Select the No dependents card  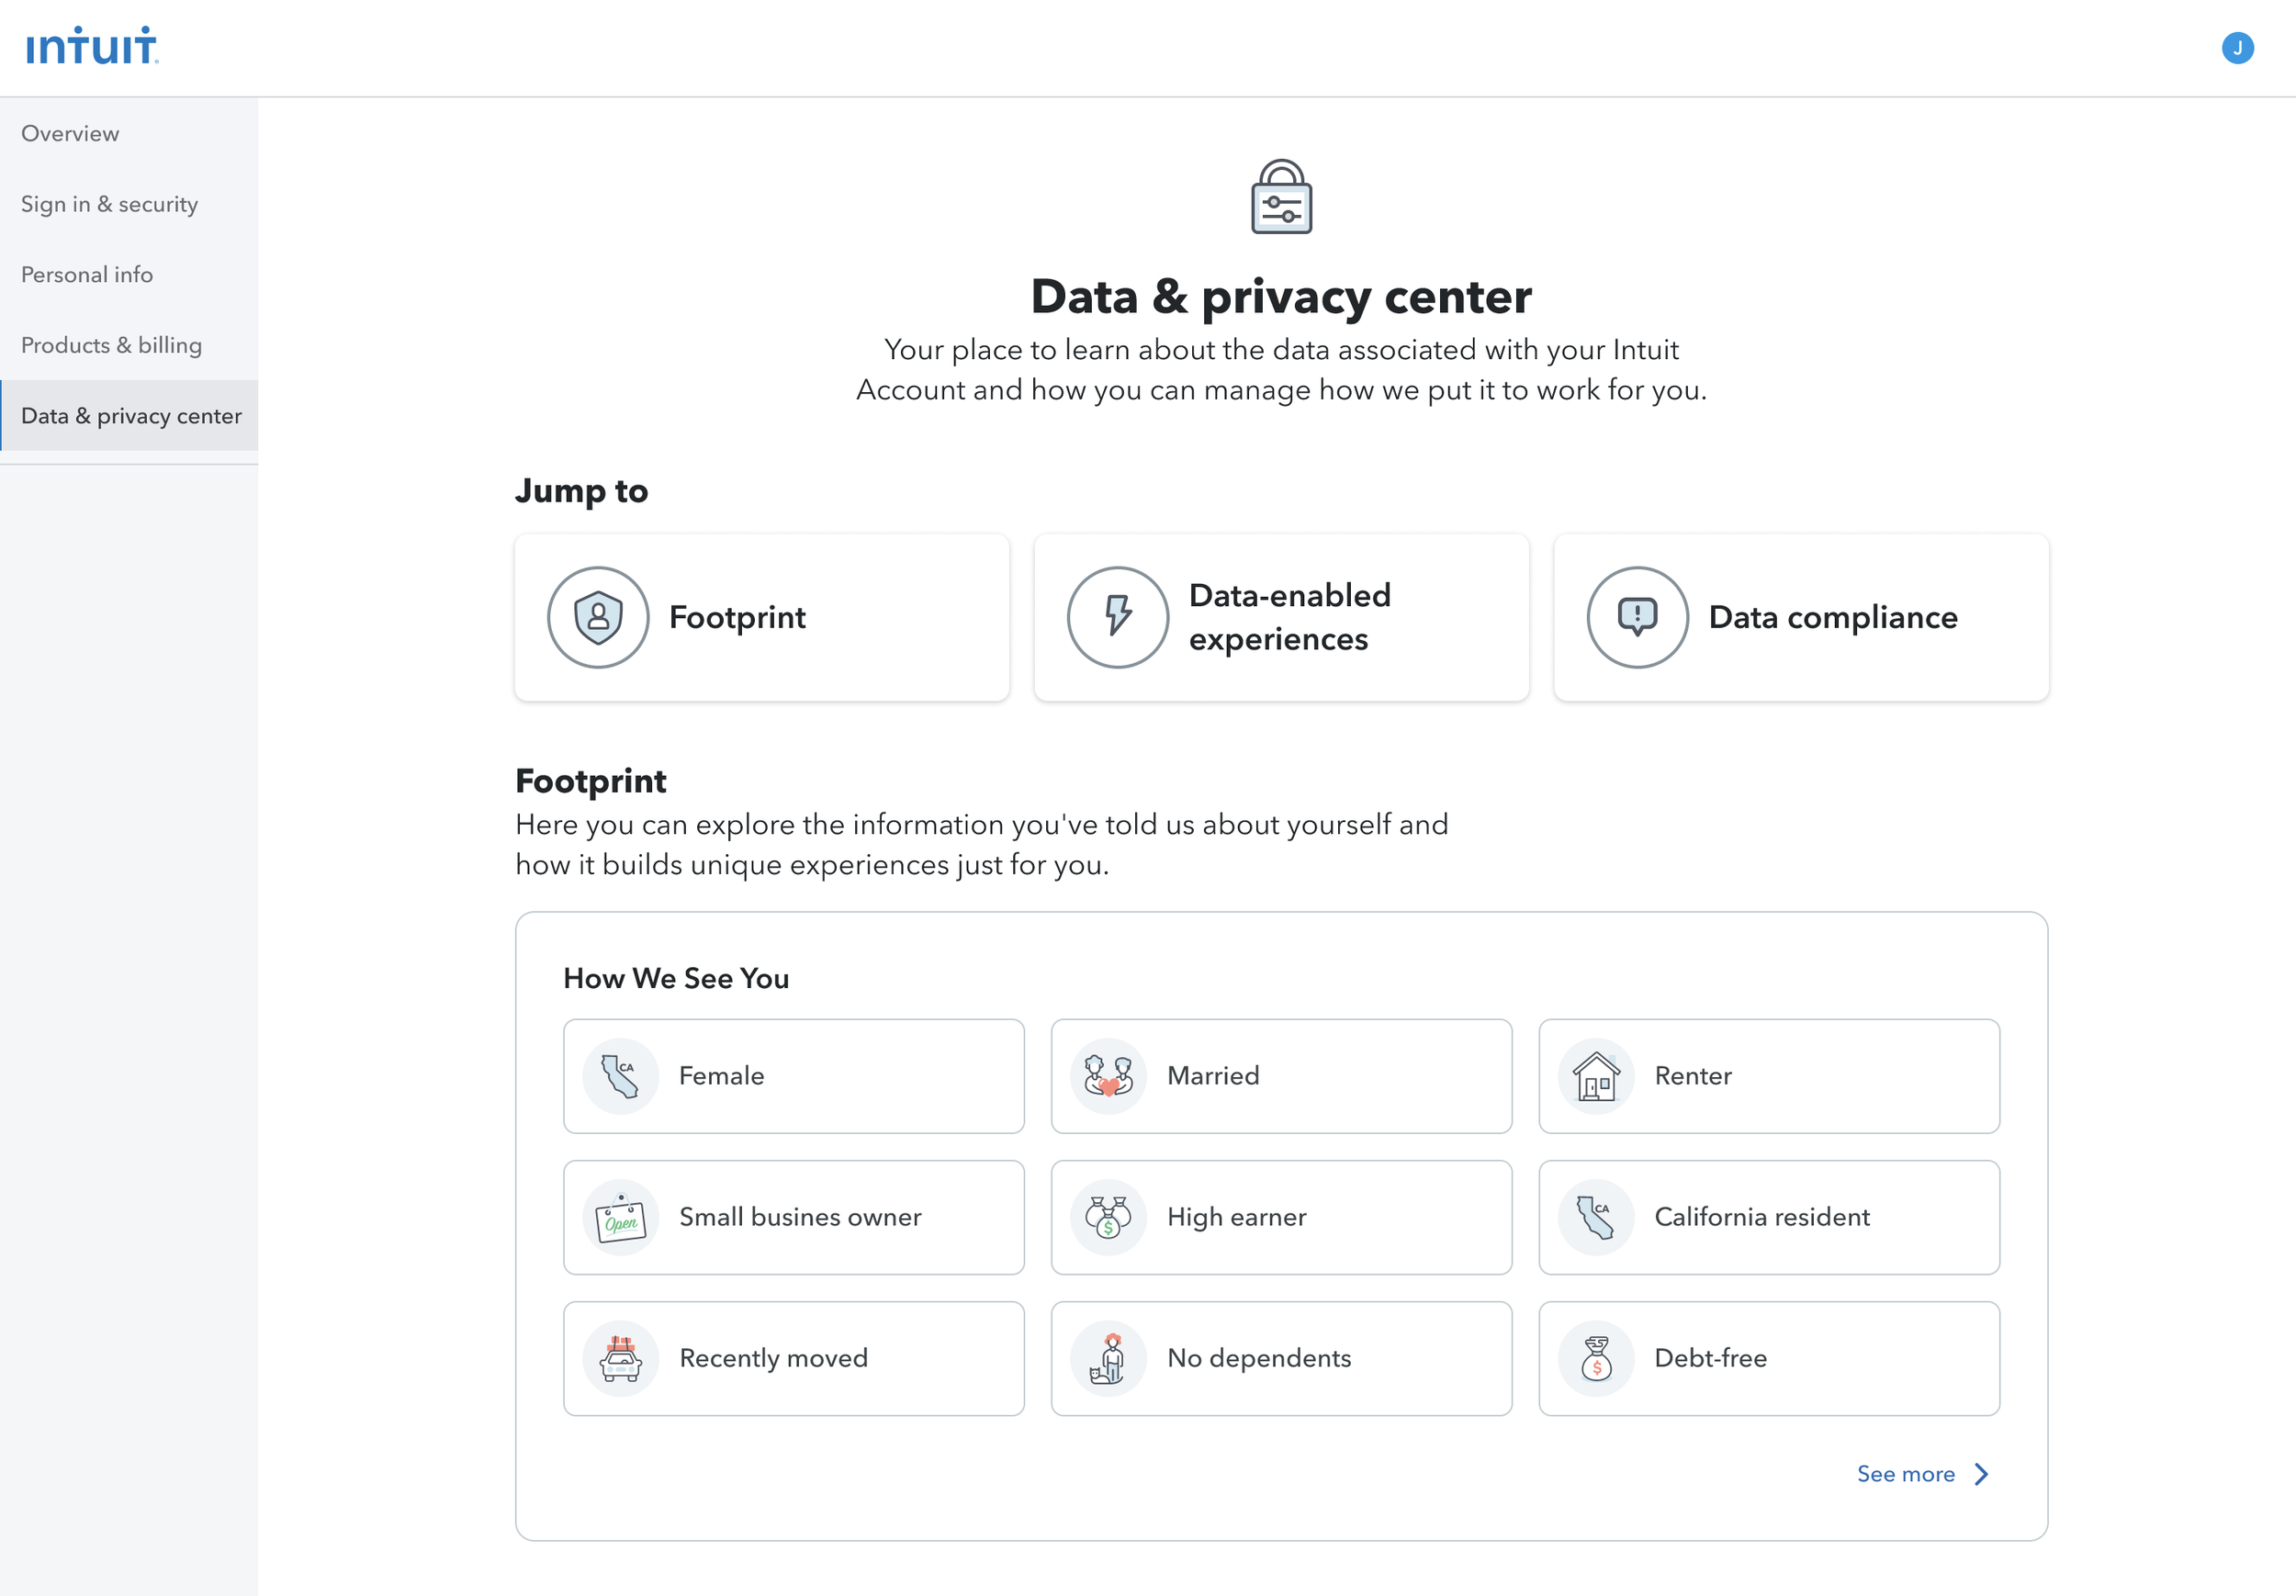pyautogui.click(x=1281, y=1358)
